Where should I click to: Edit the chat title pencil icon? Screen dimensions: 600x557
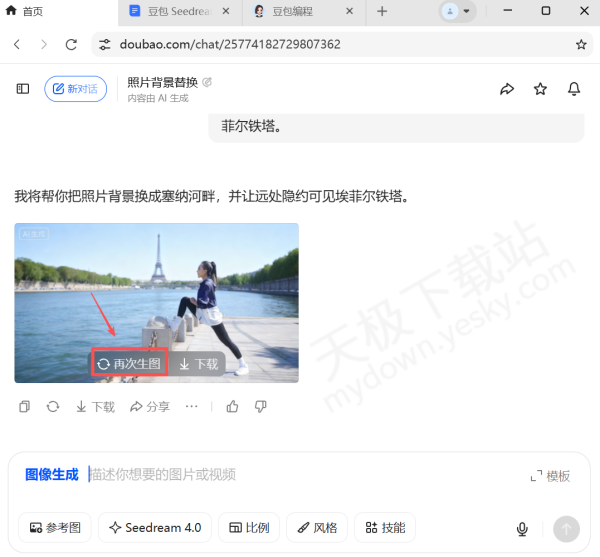pos(207,82)
